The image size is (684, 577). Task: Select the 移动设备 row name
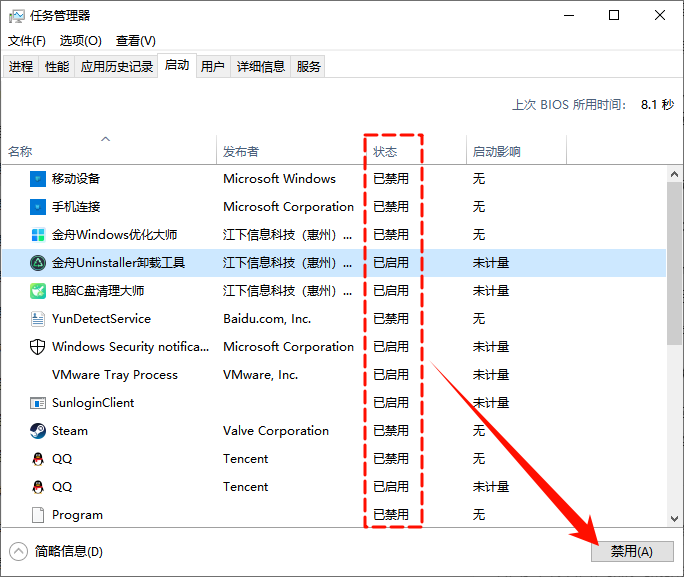[76, 179]
